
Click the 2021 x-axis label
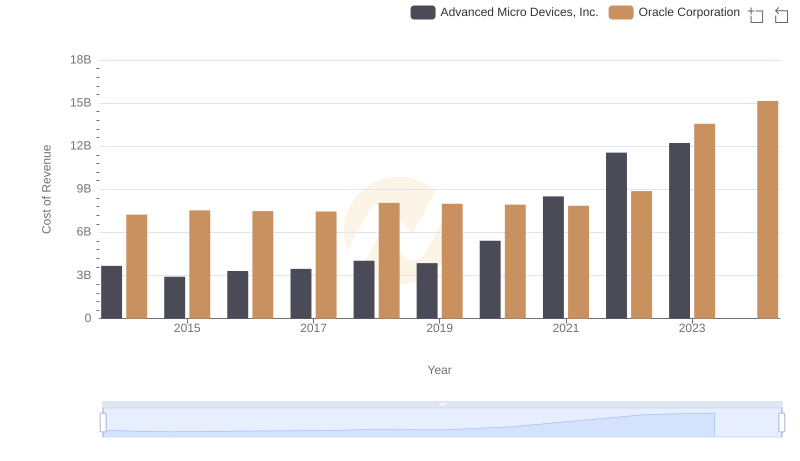click(x=566, y=328)
